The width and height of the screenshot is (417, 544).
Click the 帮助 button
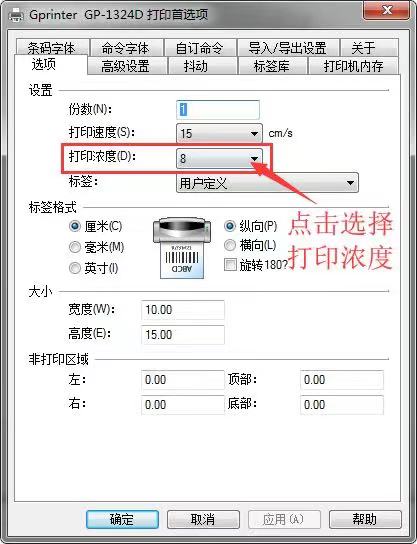click(x=365, y=519)
